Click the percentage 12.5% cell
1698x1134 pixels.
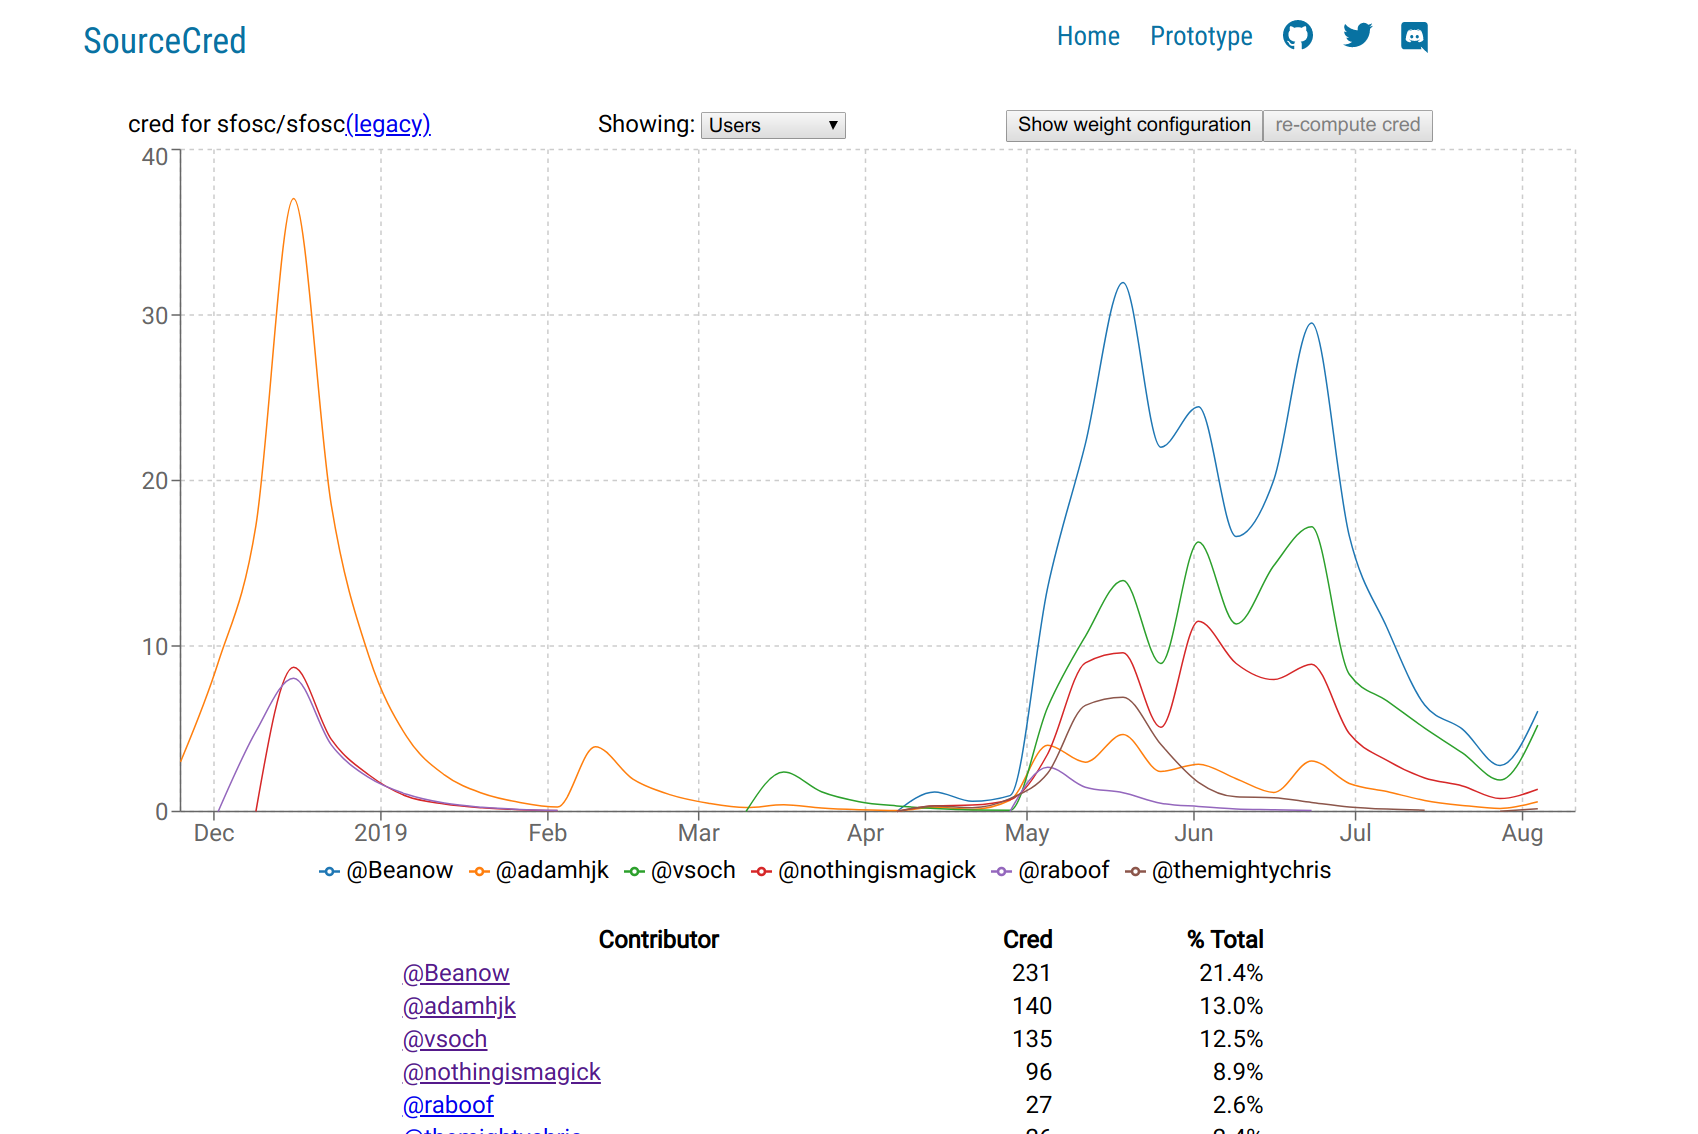(1231, 1039)
